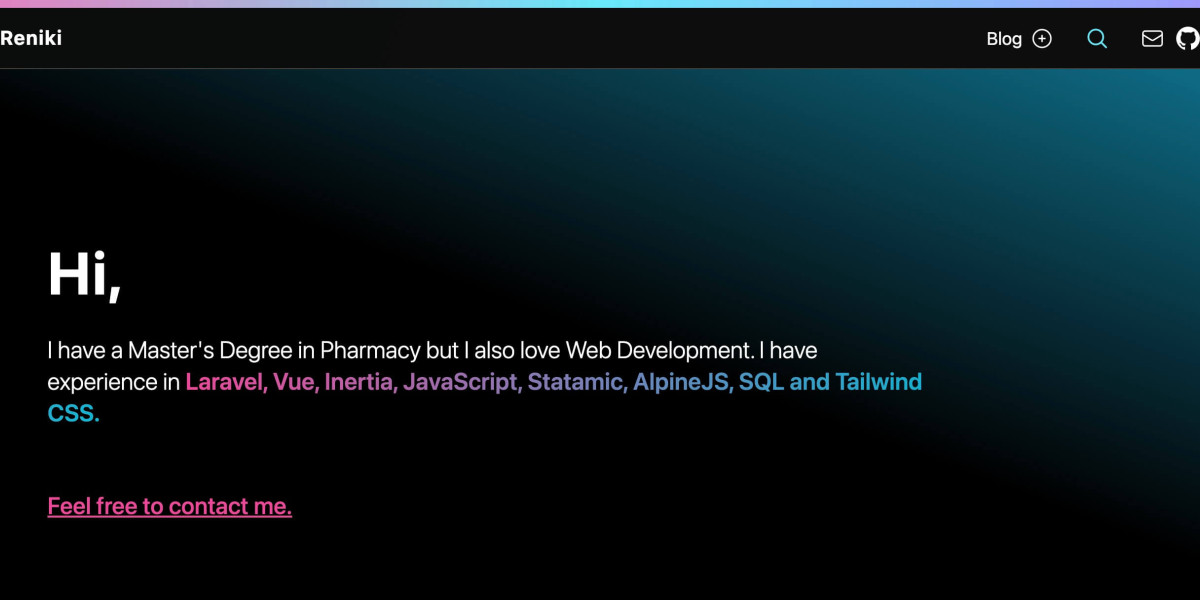The height and width of the screenshot is (600, 1200).
Task: Click the word 'Inertia' in the skills list
Action: coord(360,382)
